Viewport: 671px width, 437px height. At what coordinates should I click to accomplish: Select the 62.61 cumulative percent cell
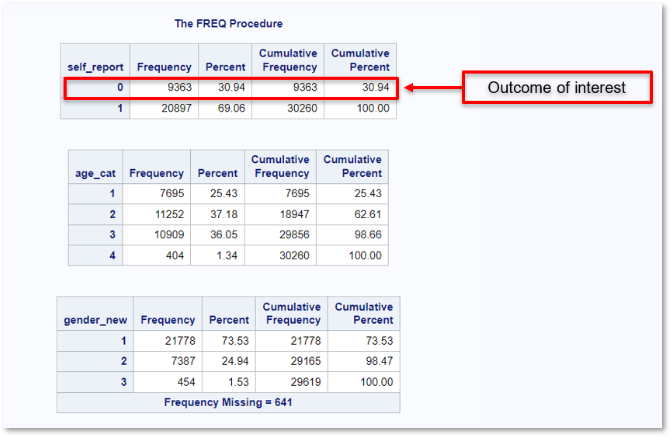pyautogui.click(x=352, y=213)
